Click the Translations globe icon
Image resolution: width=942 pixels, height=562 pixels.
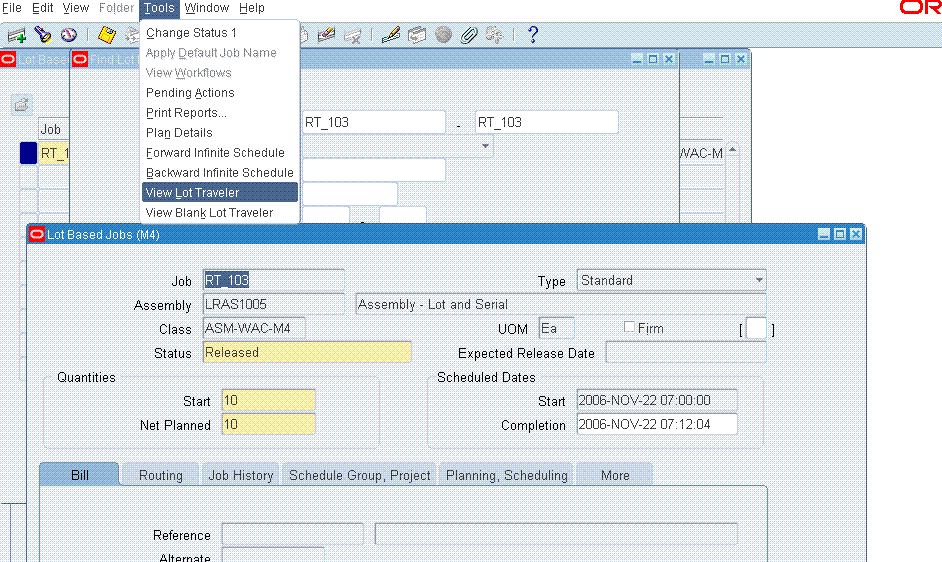tap(443, 35)
